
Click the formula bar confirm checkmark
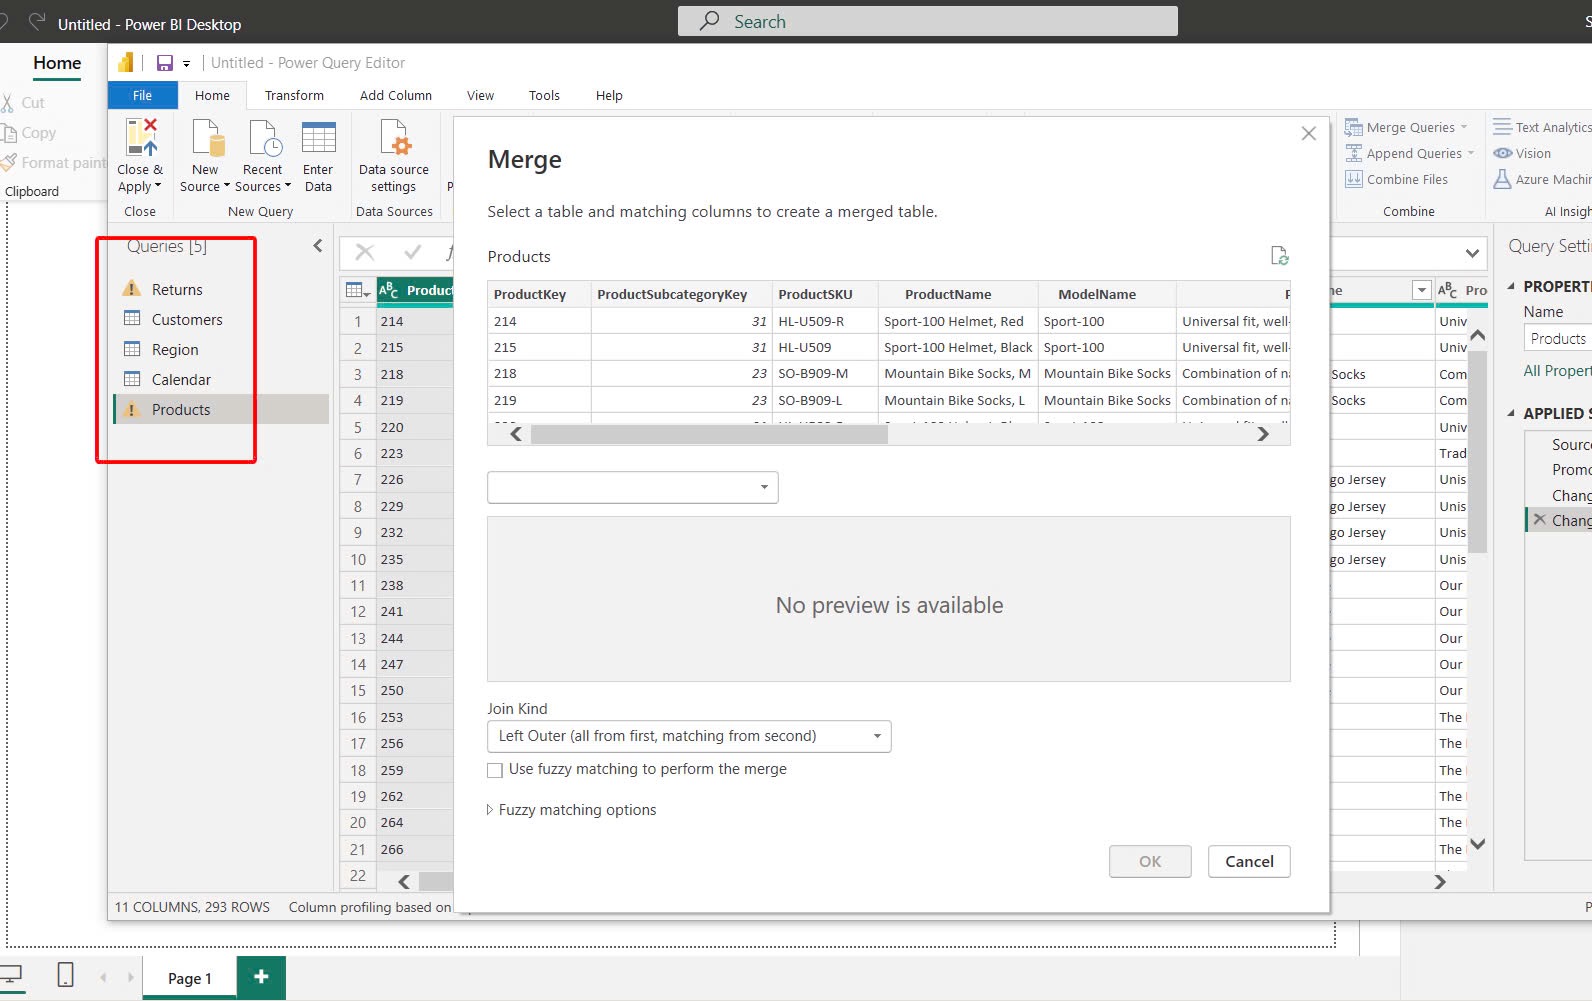coord(412,252)
